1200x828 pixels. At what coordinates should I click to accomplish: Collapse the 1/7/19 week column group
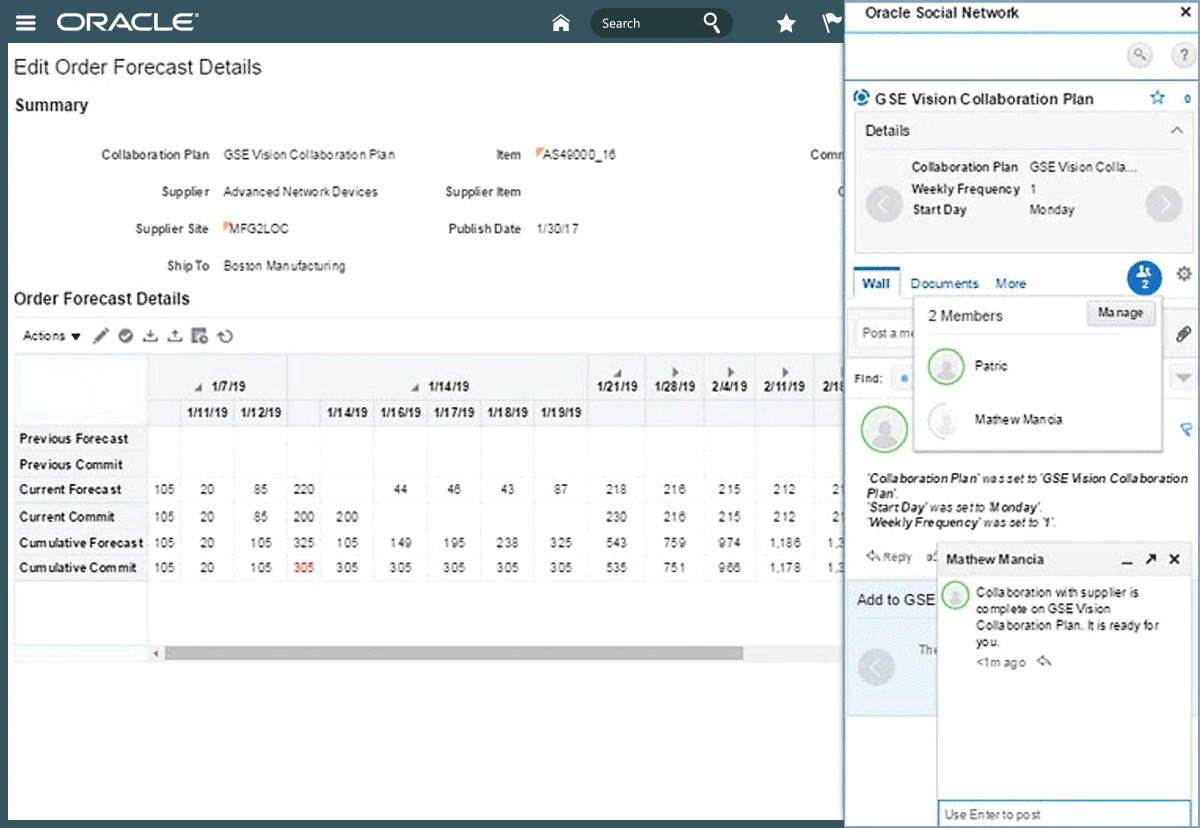198,387
